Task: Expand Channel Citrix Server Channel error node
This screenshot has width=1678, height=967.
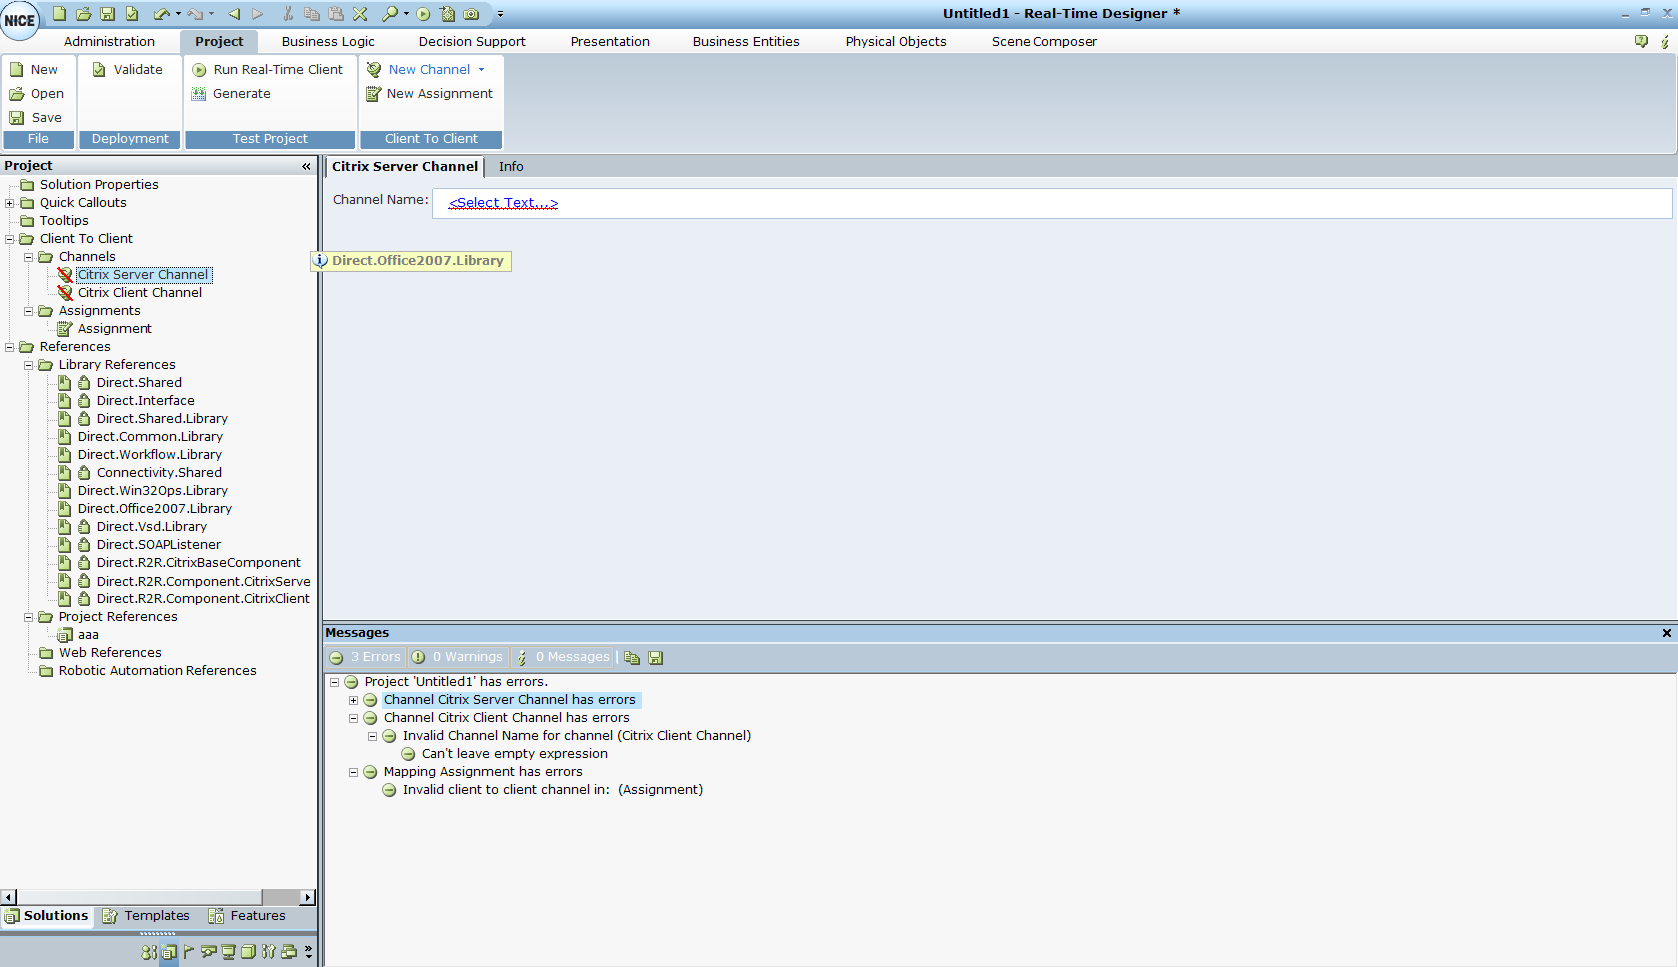Action: (353, 700)
